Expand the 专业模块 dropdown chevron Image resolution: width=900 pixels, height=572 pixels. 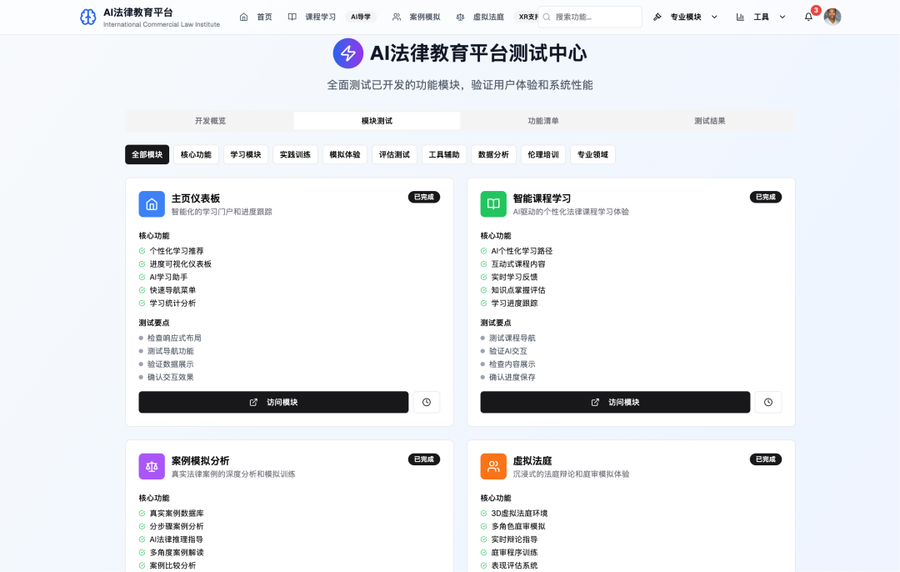coord(715,17)
